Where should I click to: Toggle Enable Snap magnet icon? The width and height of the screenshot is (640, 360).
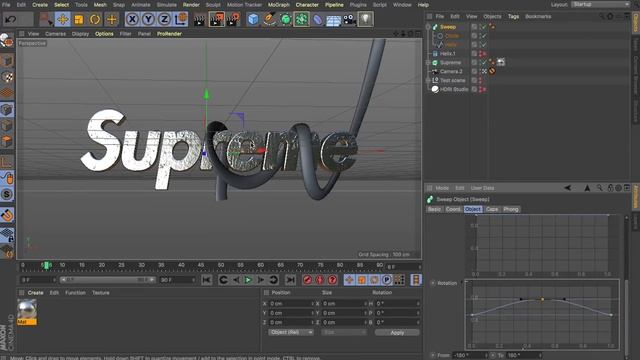(x=7, y=215)
